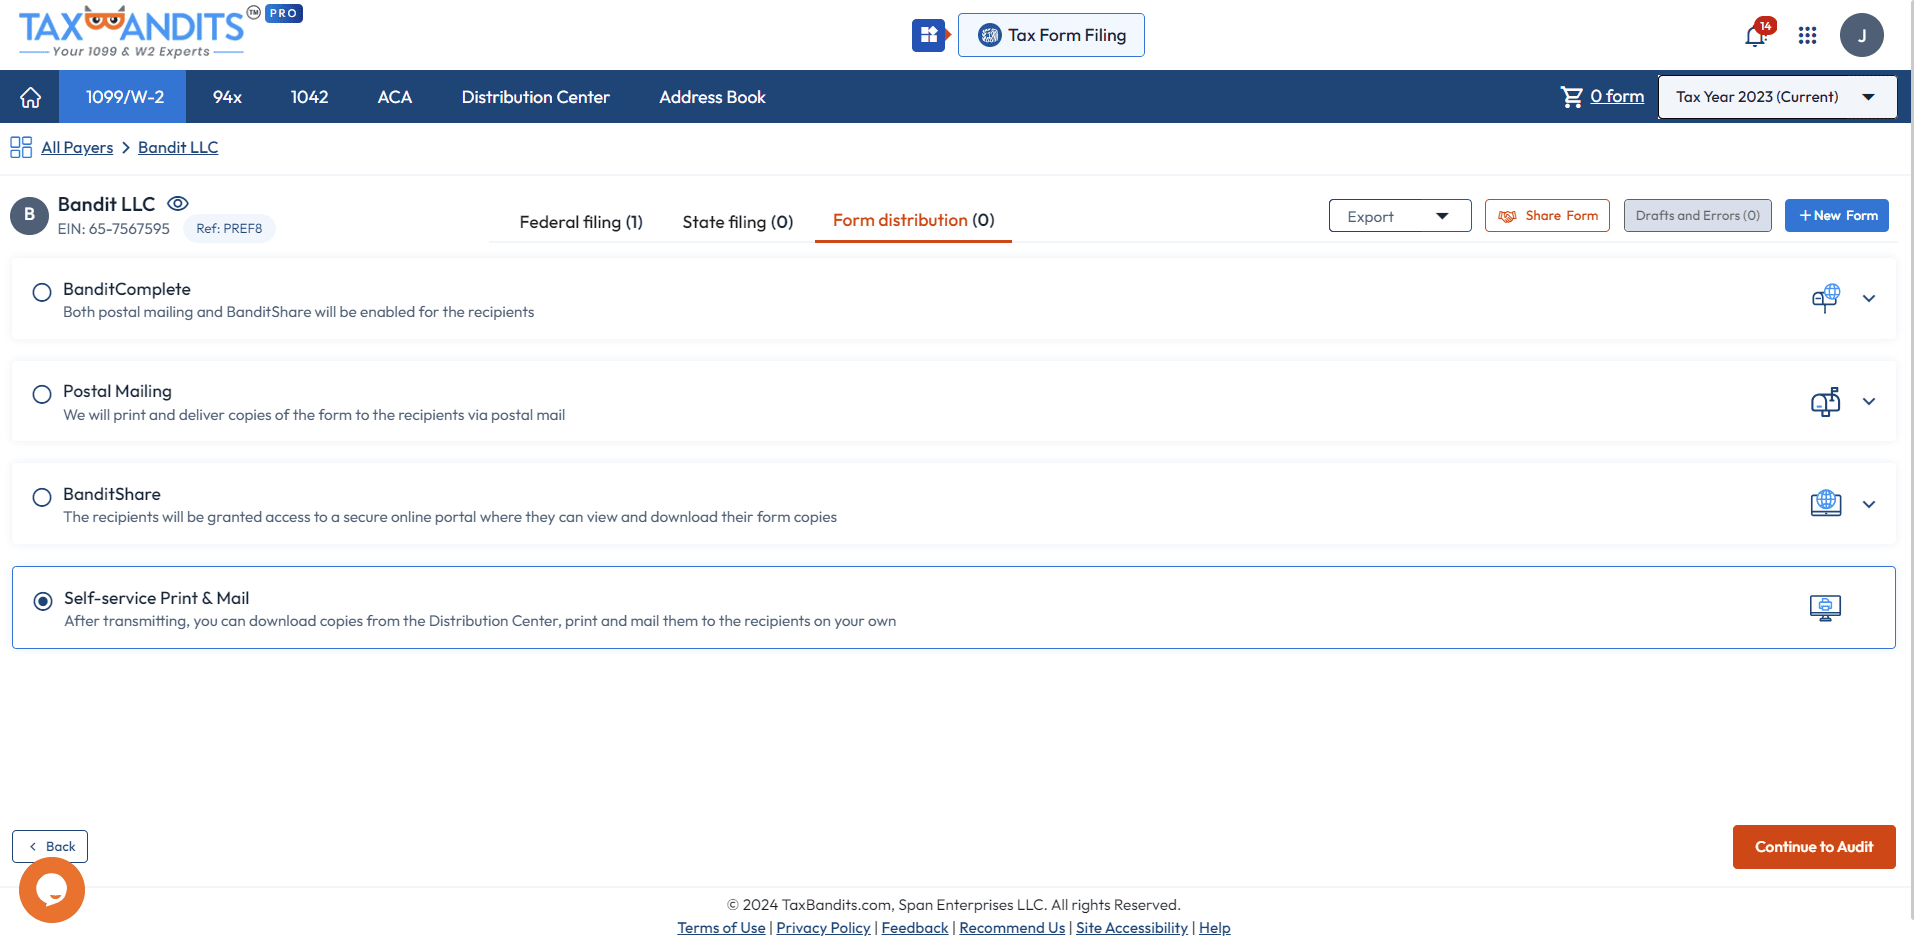Click the Tax Form Filing button

1051,35
